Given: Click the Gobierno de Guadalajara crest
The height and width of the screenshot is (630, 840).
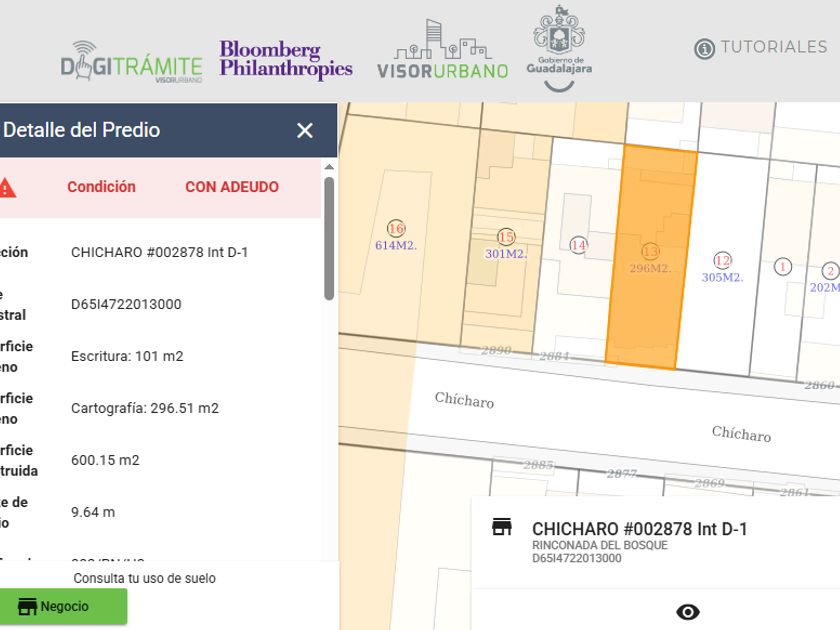Looking at the screenshot, I should pos(559,48).
